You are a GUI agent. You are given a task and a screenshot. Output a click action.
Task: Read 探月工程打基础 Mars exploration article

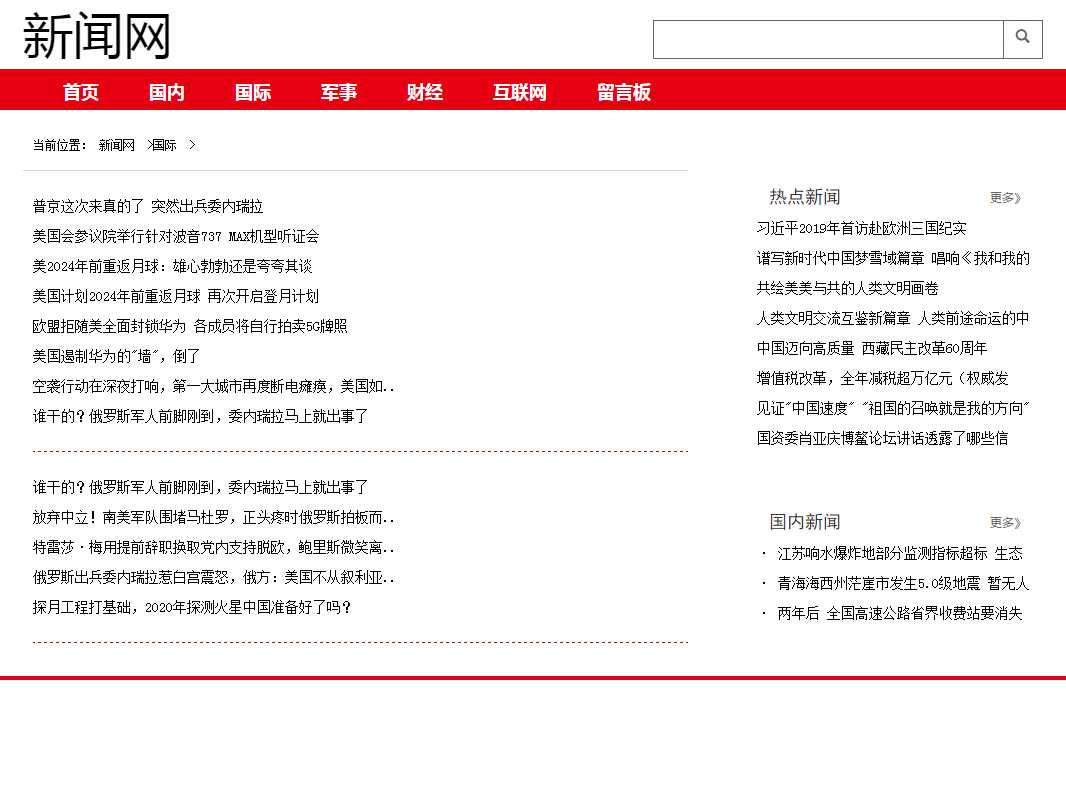[x=192, y=608]
